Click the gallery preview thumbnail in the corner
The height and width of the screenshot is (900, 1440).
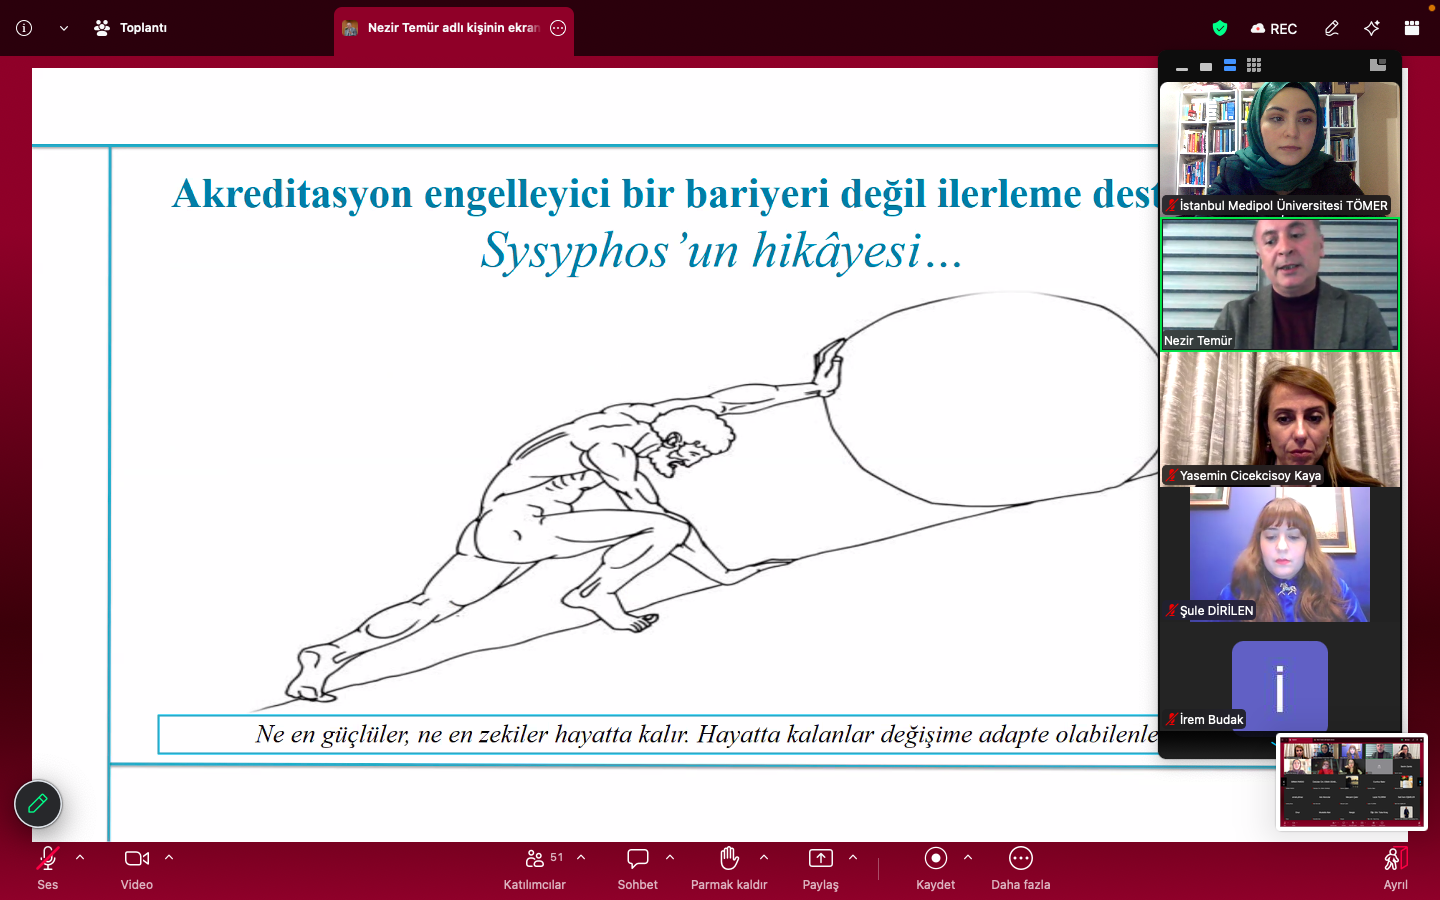coord(1352,782)
